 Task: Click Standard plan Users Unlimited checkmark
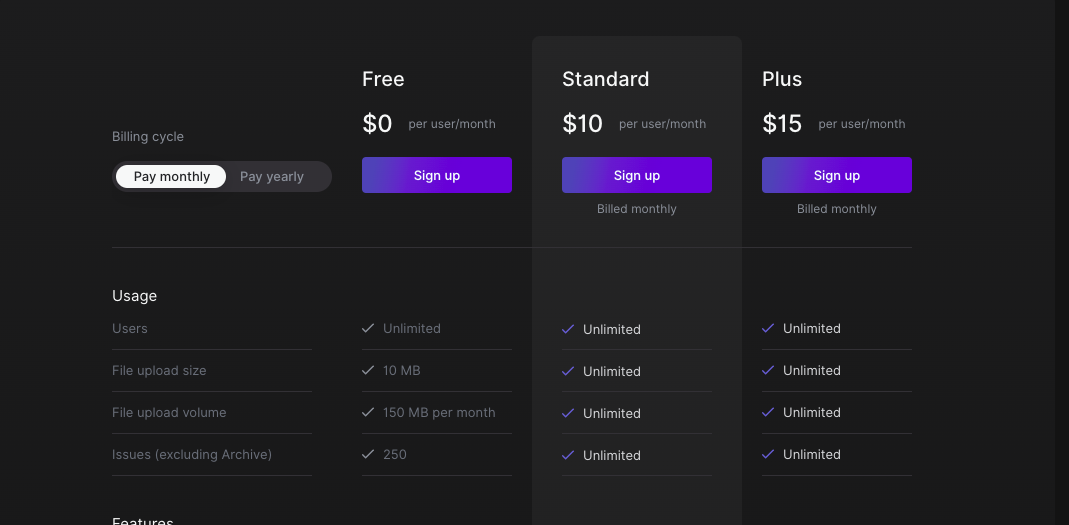[568, 329]
